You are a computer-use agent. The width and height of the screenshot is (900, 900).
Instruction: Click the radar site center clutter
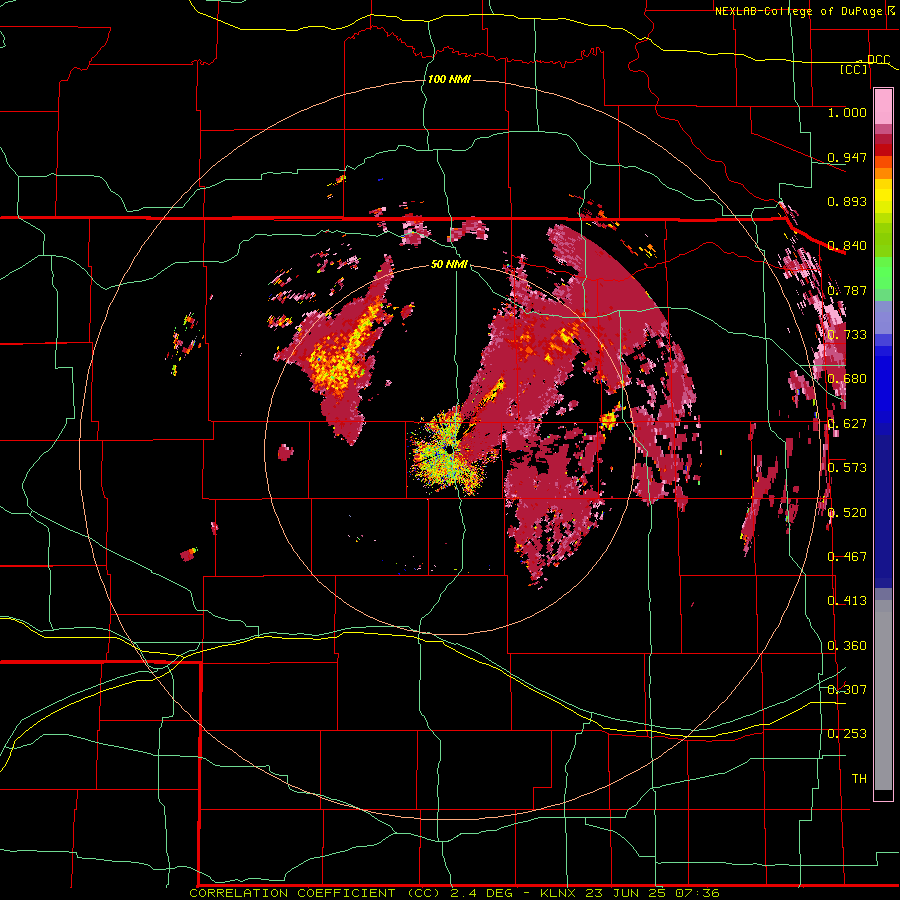pos(449,451)
